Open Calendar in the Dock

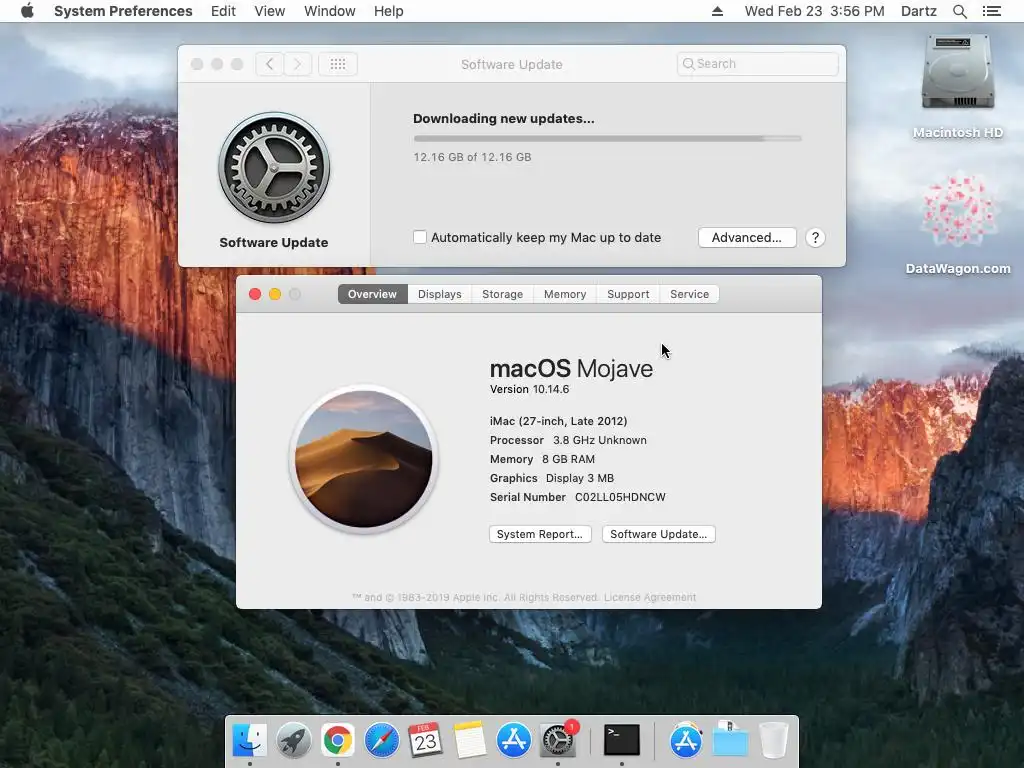click(425, 740)
